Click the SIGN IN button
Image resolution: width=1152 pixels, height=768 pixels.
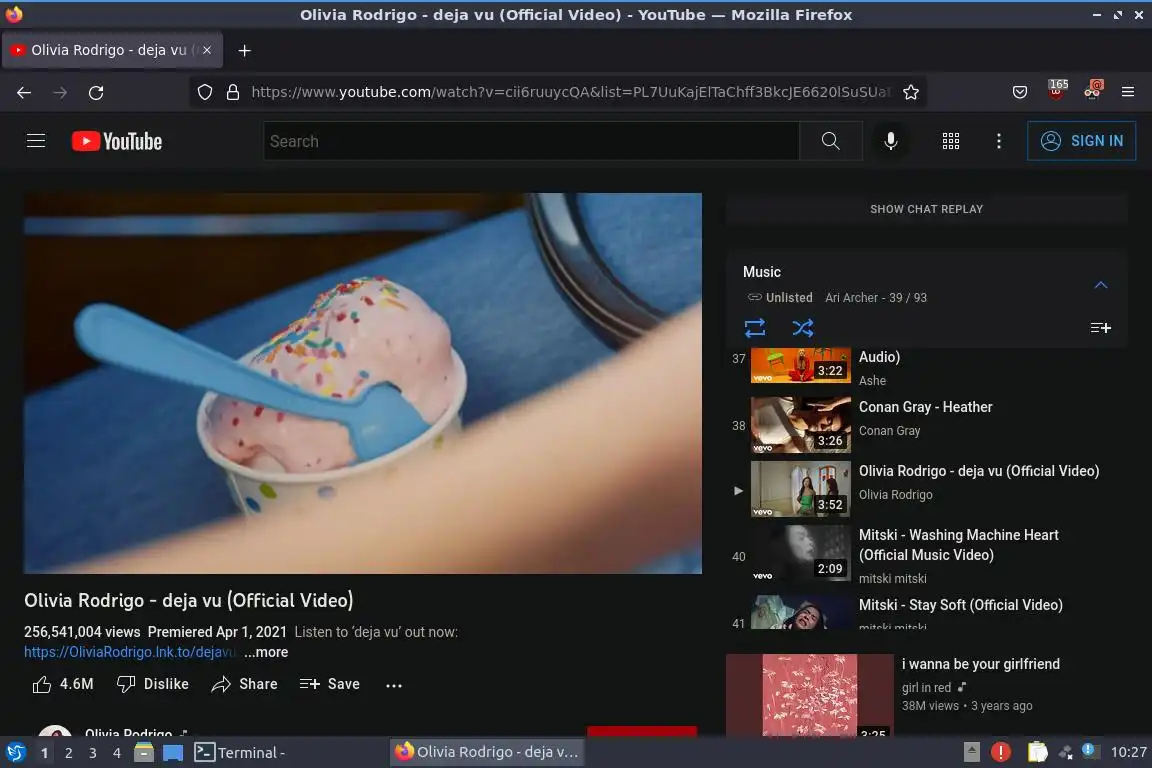pos(1081,140)
